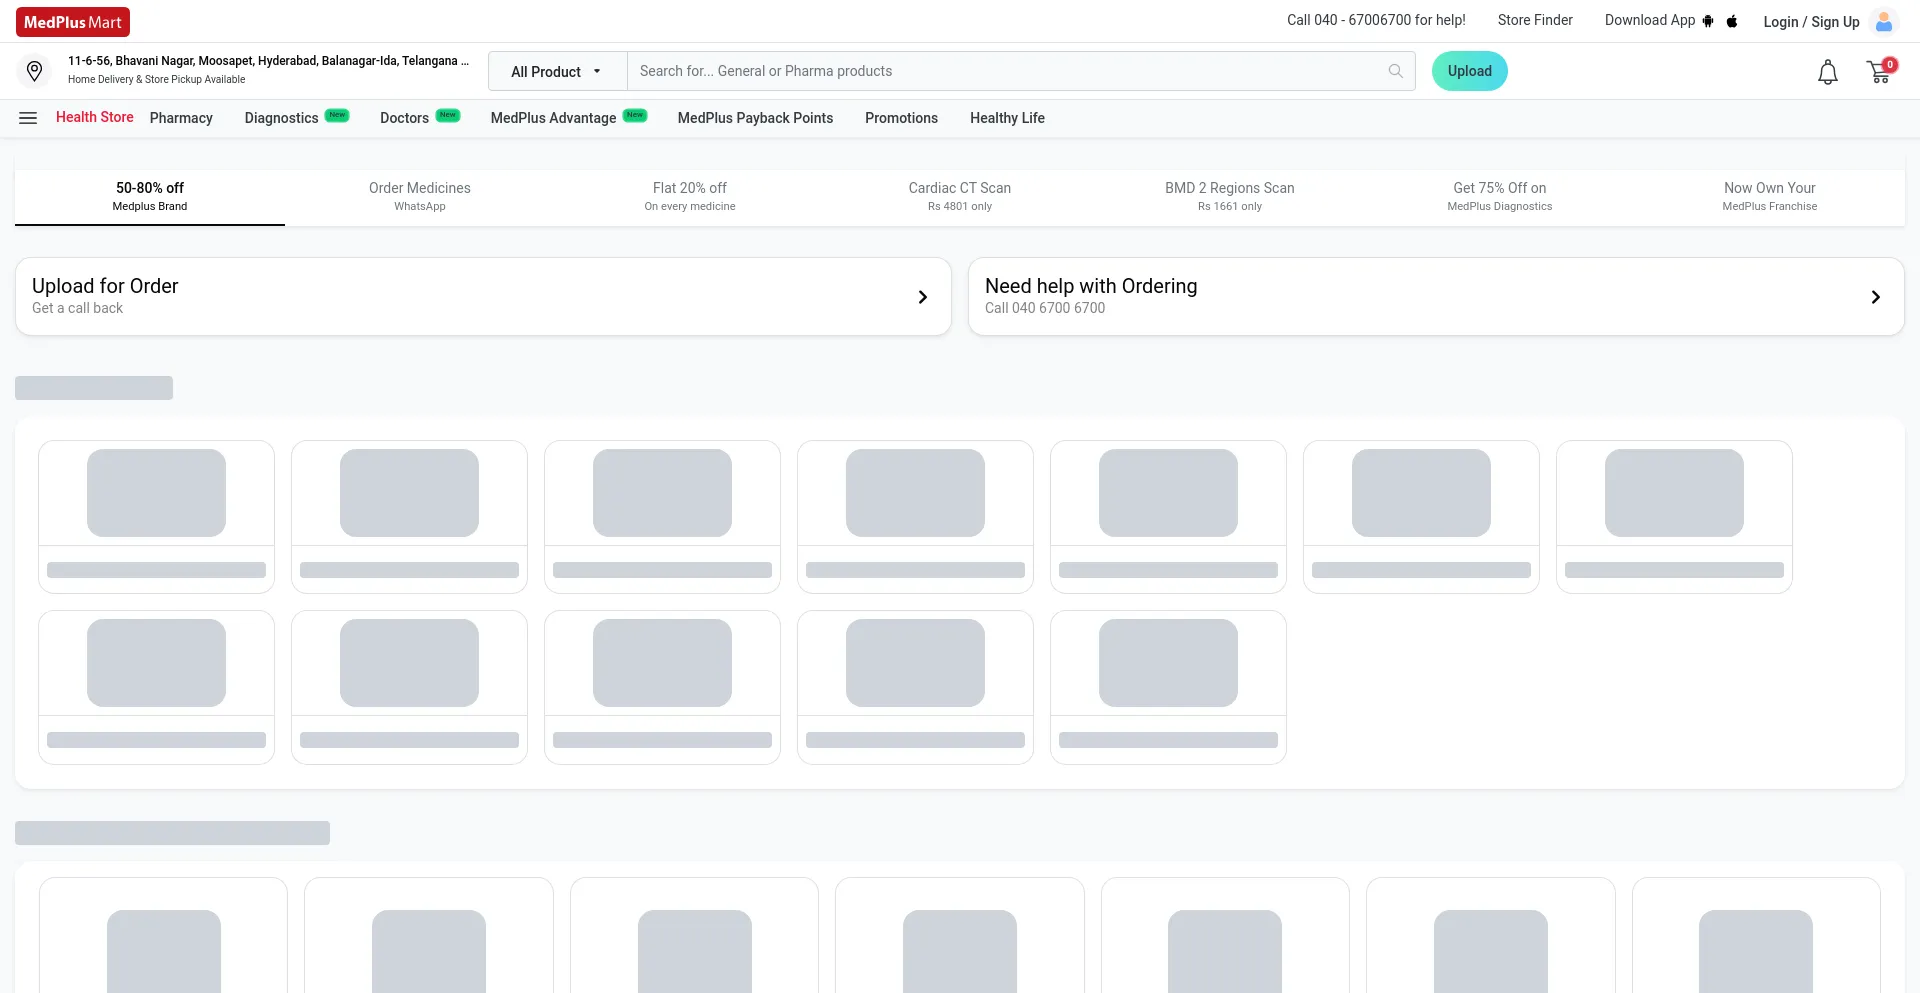The image size is (1920, 993).
Task: Select the BMD 2 Regions Scan tab
Action: pyautogui.click(x=1230, y=196)
